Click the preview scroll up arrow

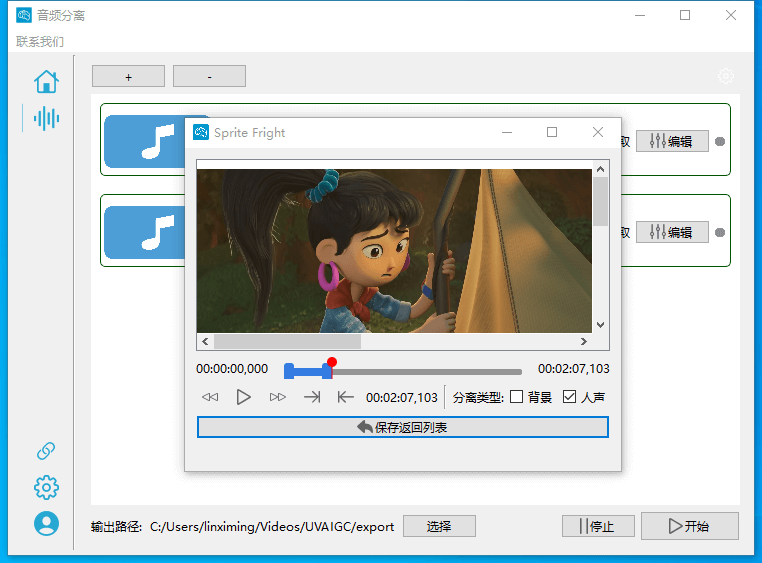601,169
